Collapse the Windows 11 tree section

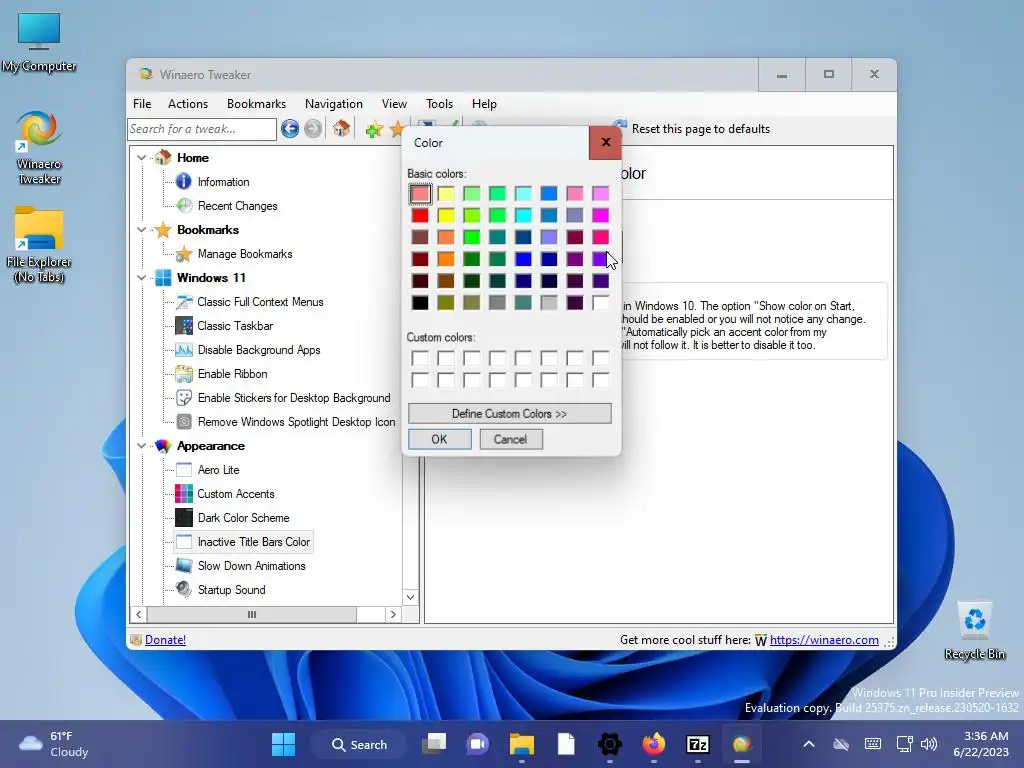141,278
